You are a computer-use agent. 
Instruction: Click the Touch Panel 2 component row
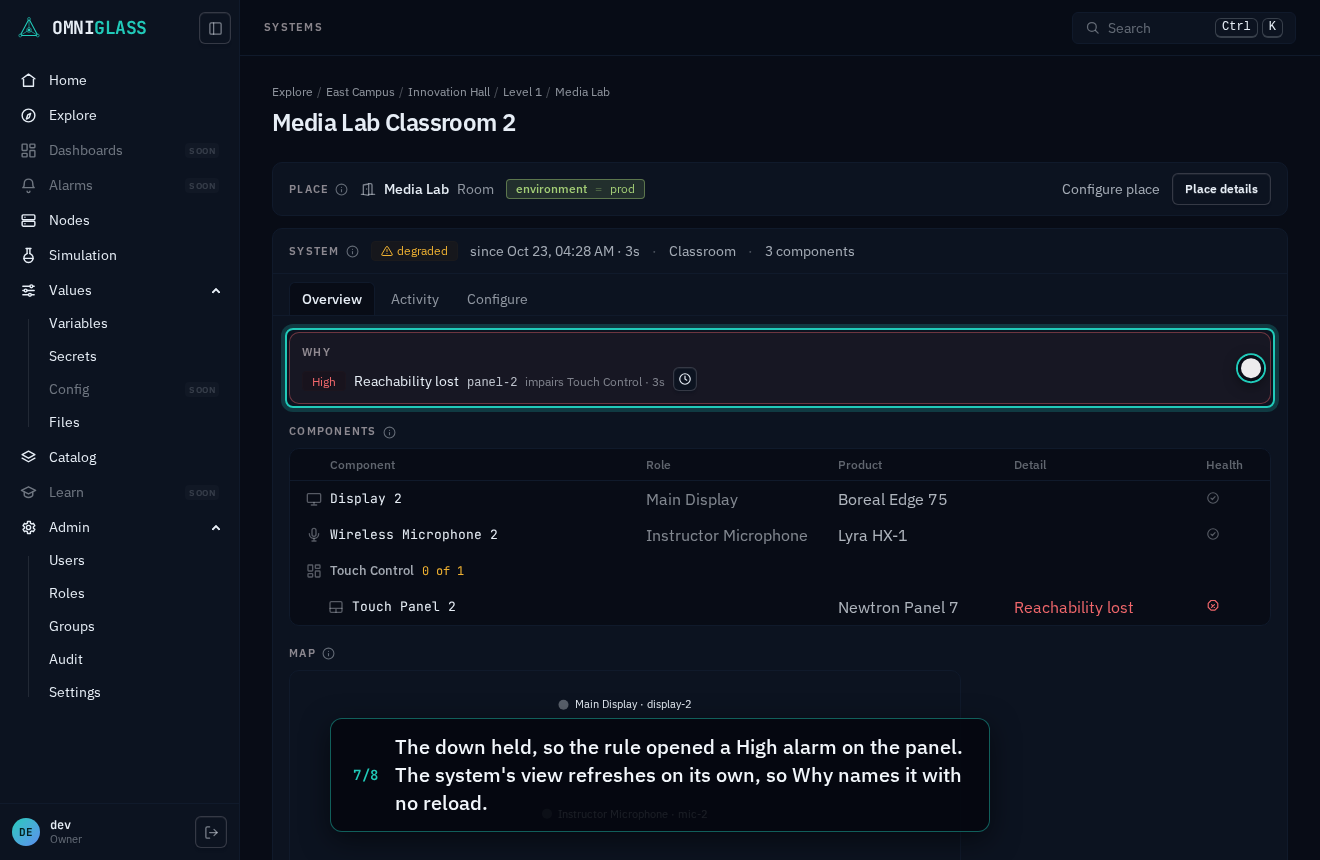pos(780,607)
